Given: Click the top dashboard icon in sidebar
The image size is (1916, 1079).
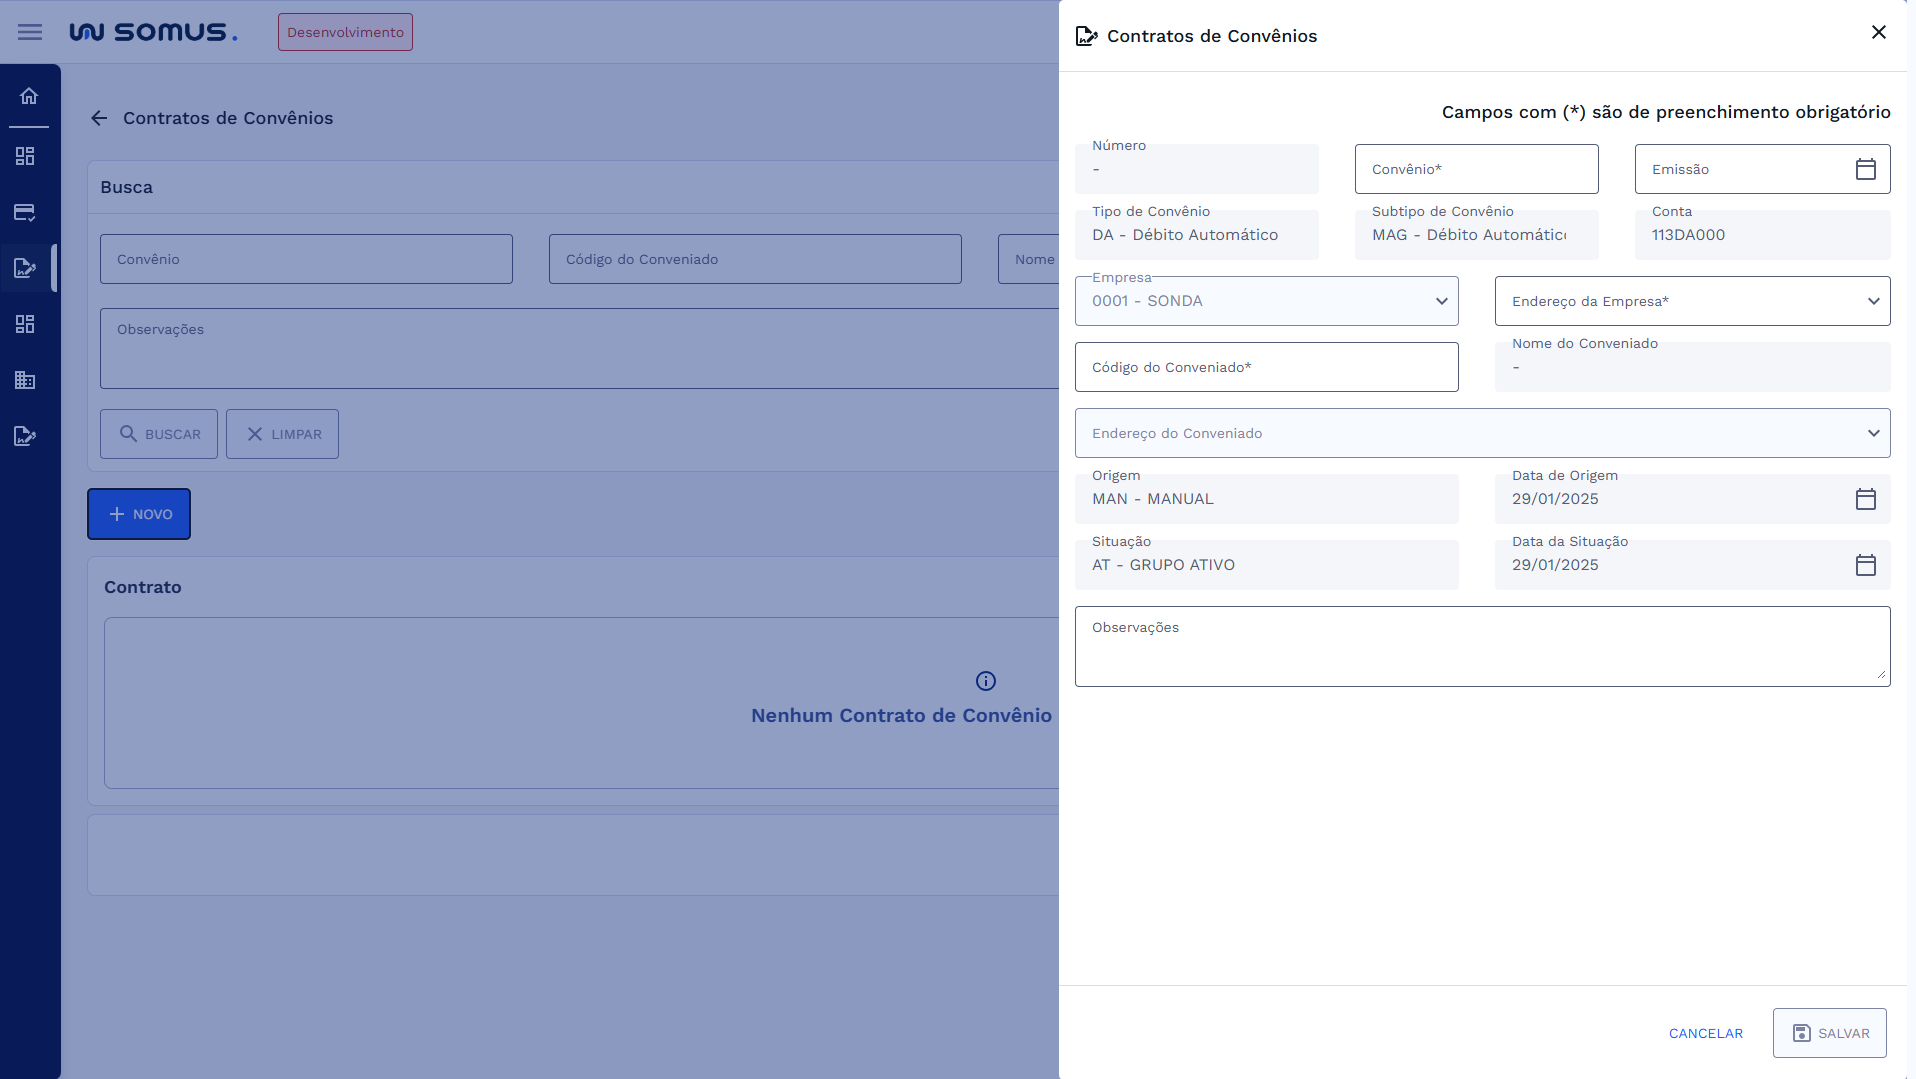Looking at the screenshot, I should point(25,156).
